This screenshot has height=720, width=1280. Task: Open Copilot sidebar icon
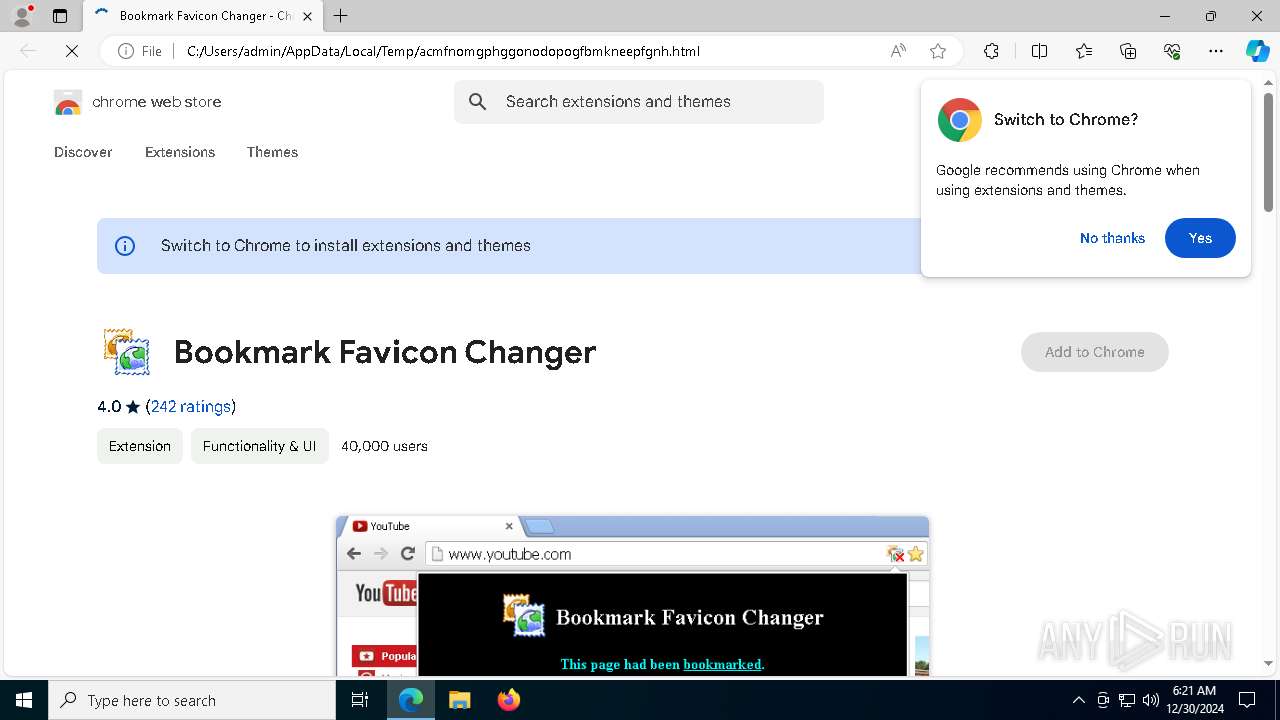1257,51
